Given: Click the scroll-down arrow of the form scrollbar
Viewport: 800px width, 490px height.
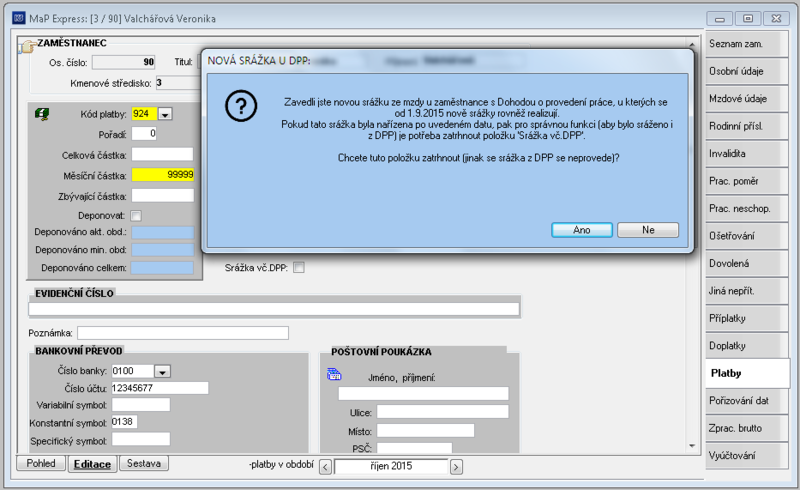Looking at the screenshot, I should [x=692, y=446].
